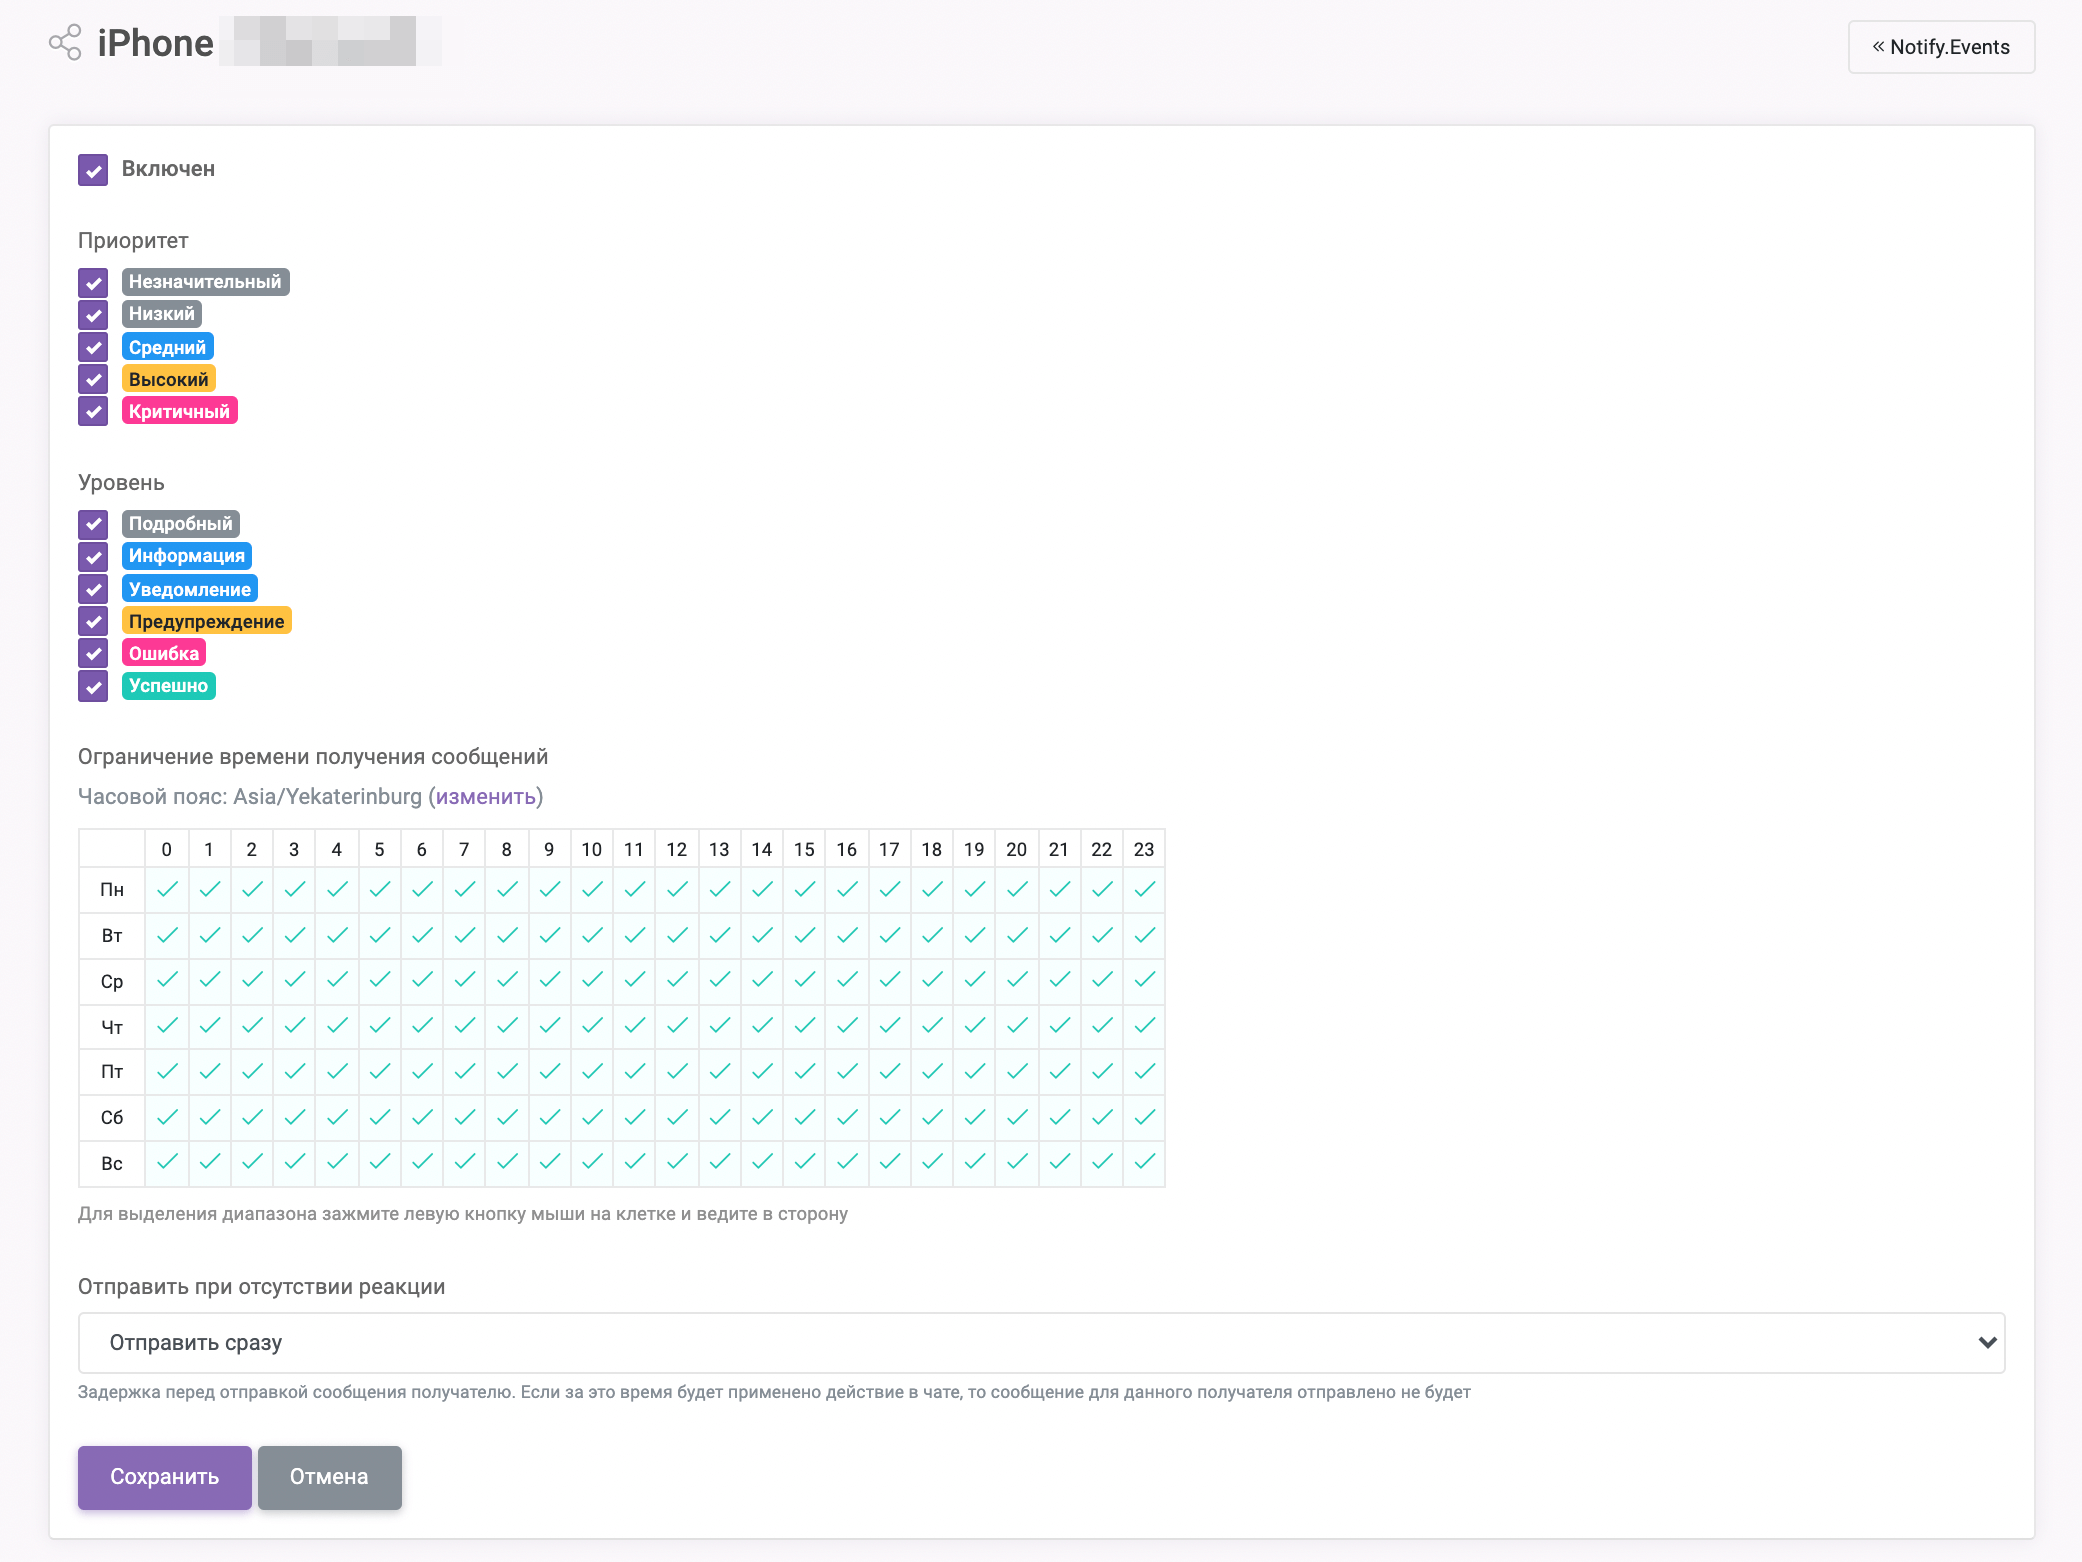Go back to Notify.Events
This screenshot has height=1562, width=2082.
[1941, 47]
